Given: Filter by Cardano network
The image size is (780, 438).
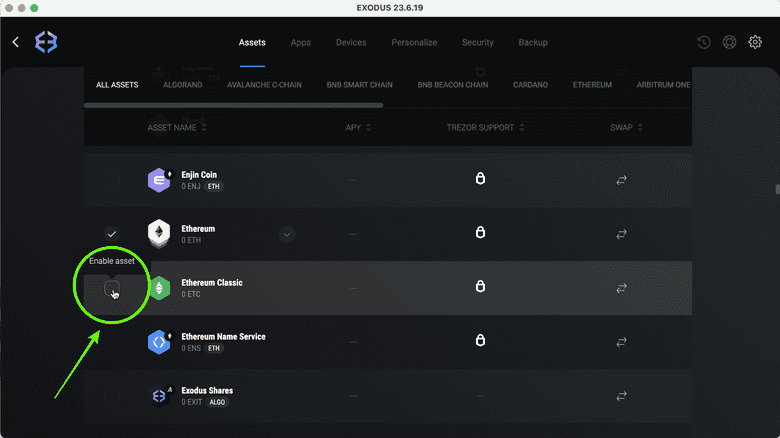Looking at the screenshot, I should [x=530, y=85].
